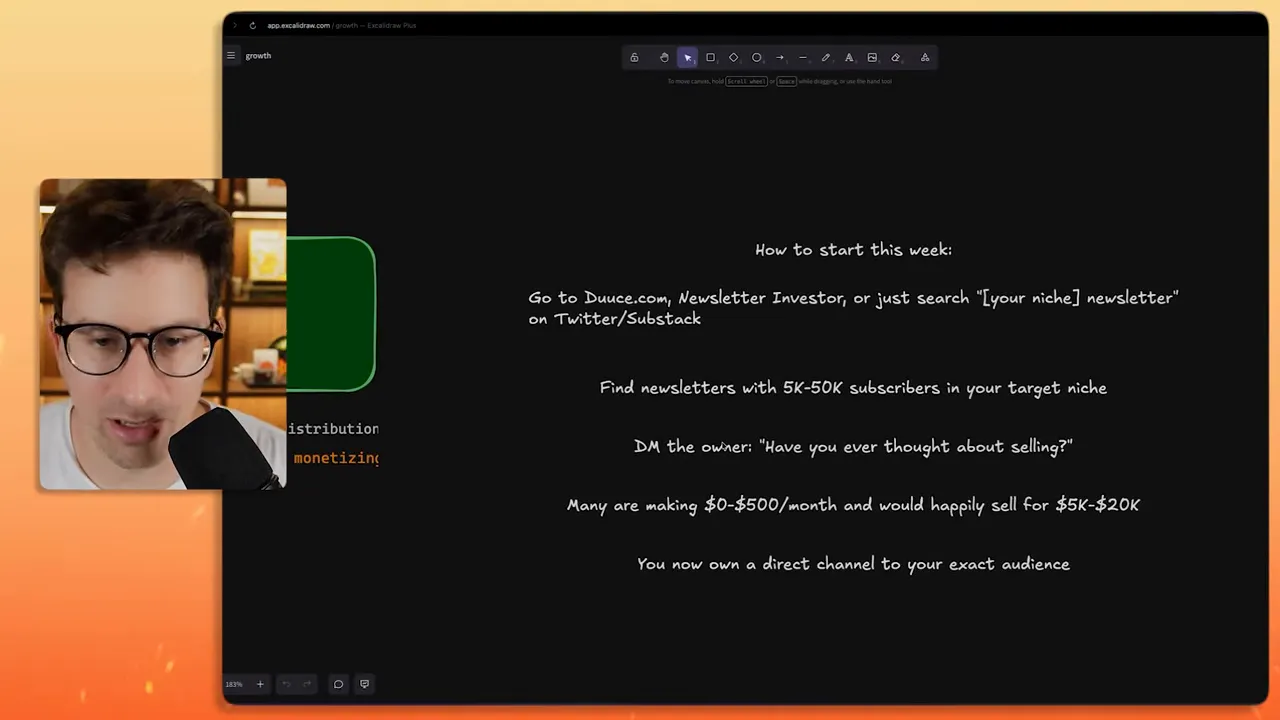Image resolution: width=1280 pixels, height=720 pixels.
Task: Click the 'growth' scene title
Action: pos(258,56)
